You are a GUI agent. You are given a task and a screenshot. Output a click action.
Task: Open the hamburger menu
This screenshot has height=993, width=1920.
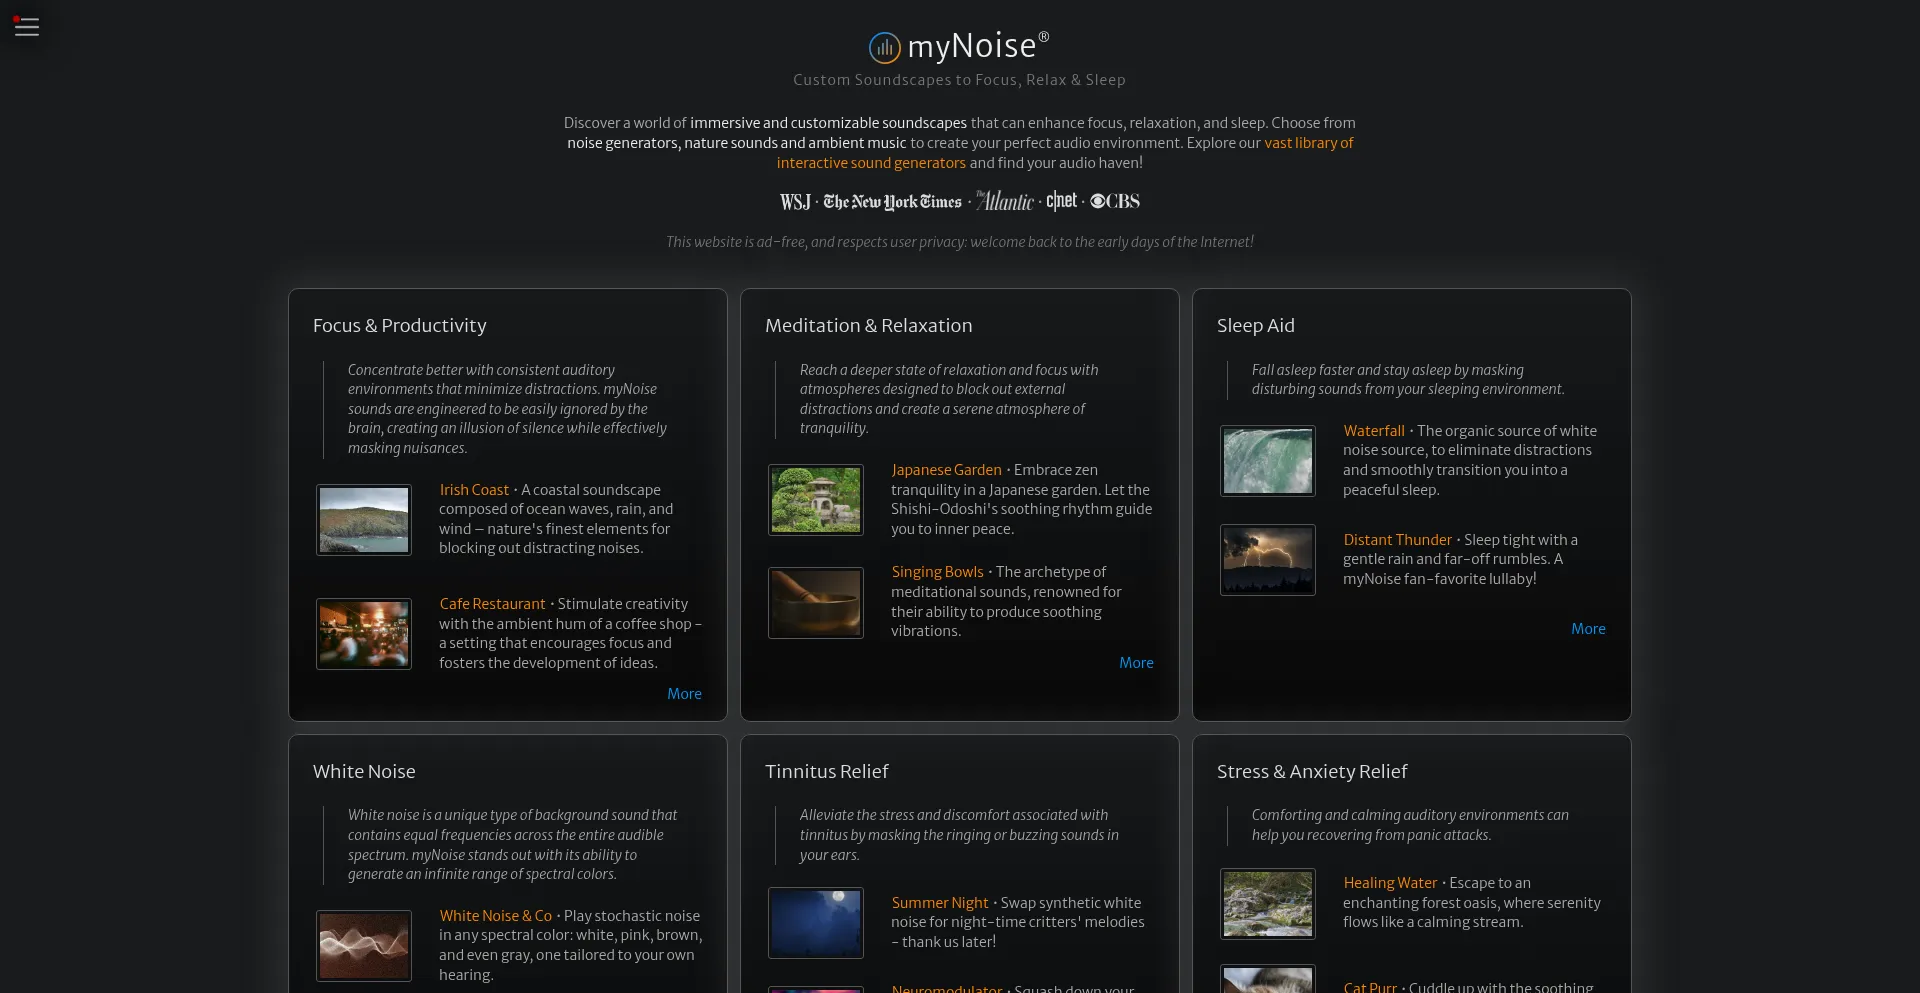pyautogui.click(x=27, y=27)
